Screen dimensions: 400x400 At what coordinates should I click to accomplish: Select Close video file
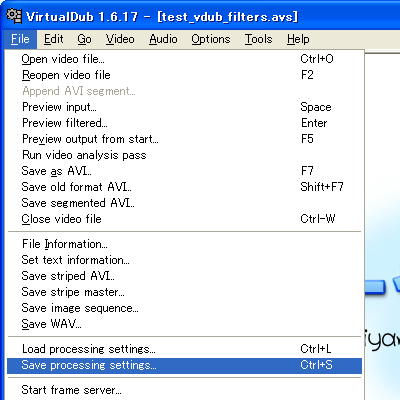coord(184,219)
